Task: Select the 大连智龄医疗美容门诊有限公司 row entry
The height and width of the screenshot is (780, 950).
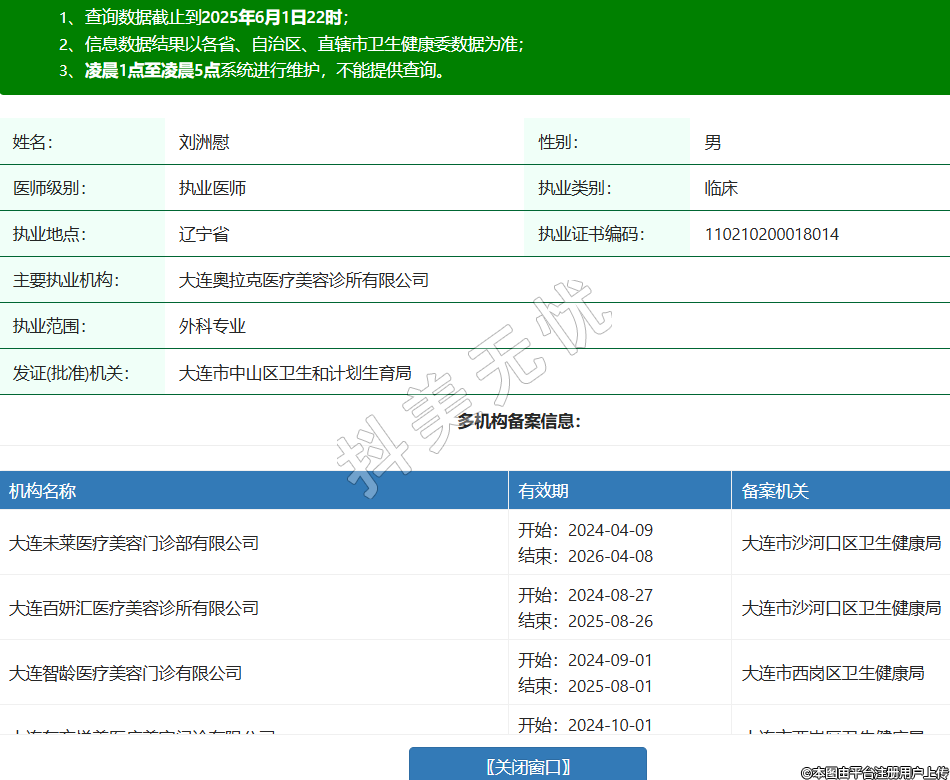Action: (126, 673)
